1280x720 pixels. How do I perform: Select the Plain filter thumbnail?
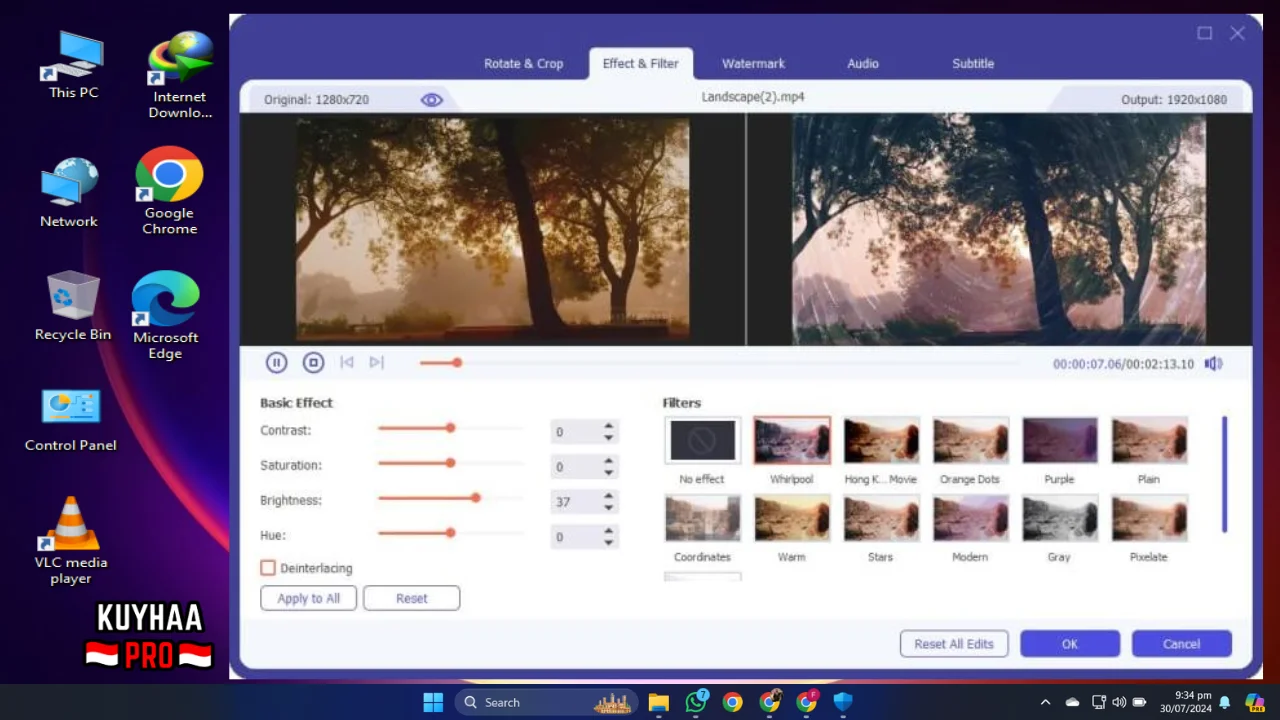(x=1149, y=440)
